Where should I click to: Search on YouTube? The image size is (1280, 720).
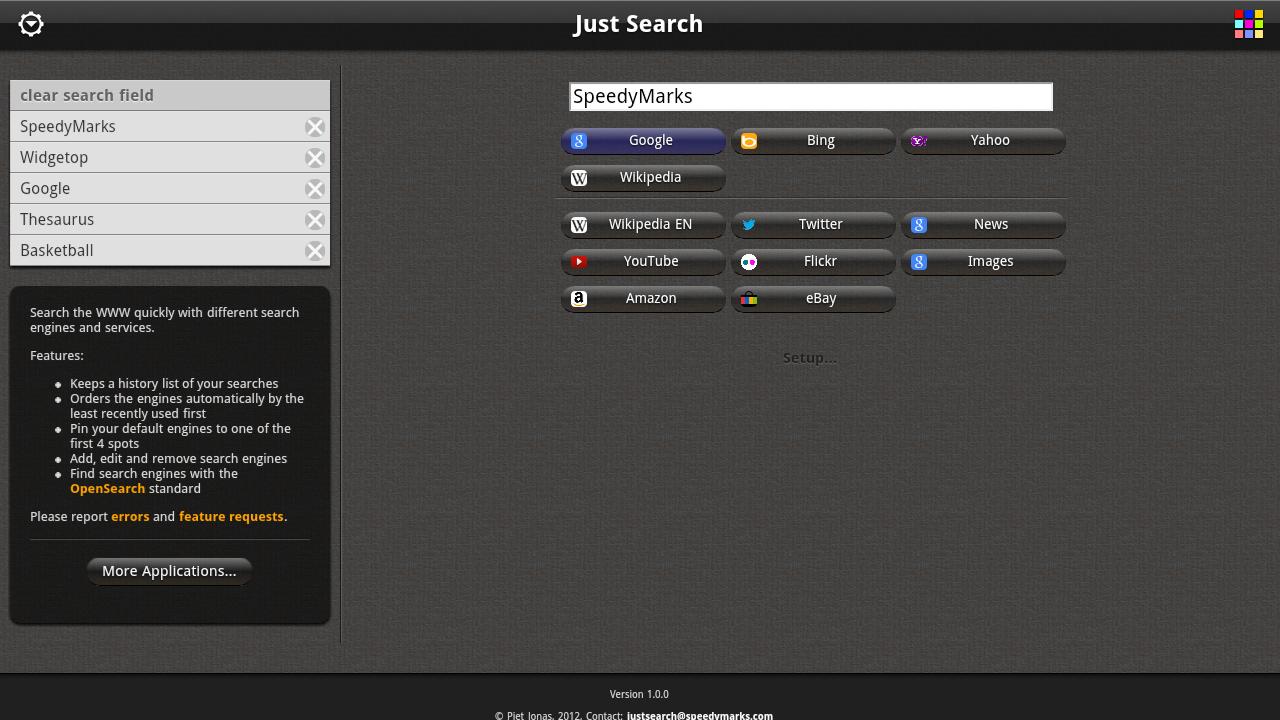[643, 262]
